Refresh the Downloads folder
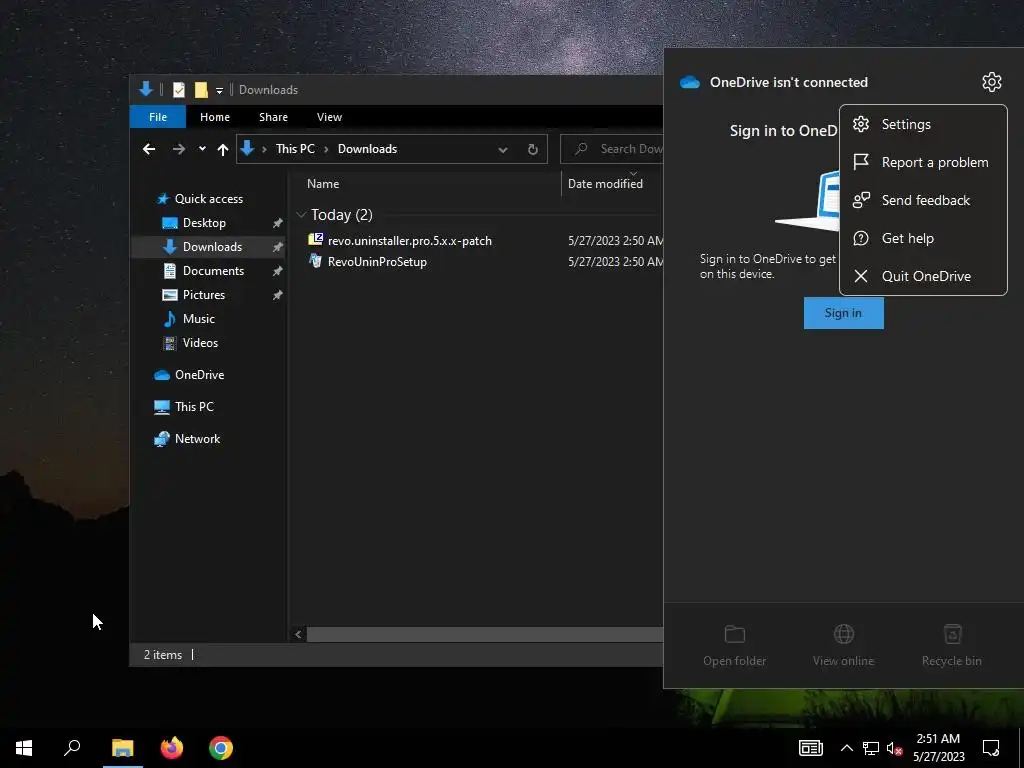The width and height of the screenshot is (1024, 768). pyautogui.click(x=533, y=150)
